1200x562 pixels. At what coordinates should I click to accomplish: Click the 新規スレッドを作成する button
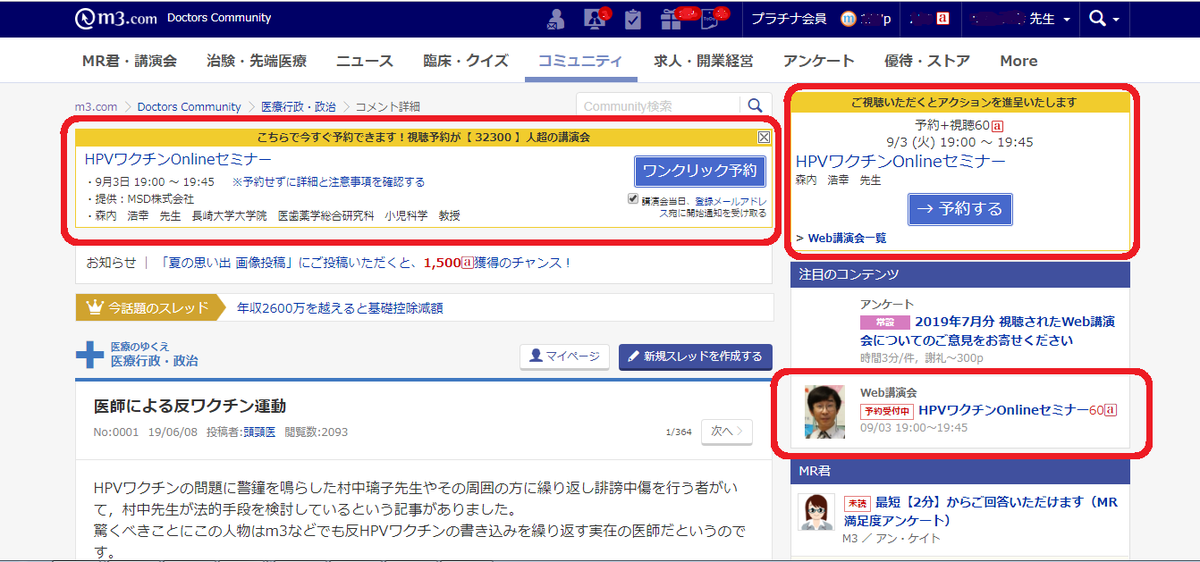(x=695, y=356)
